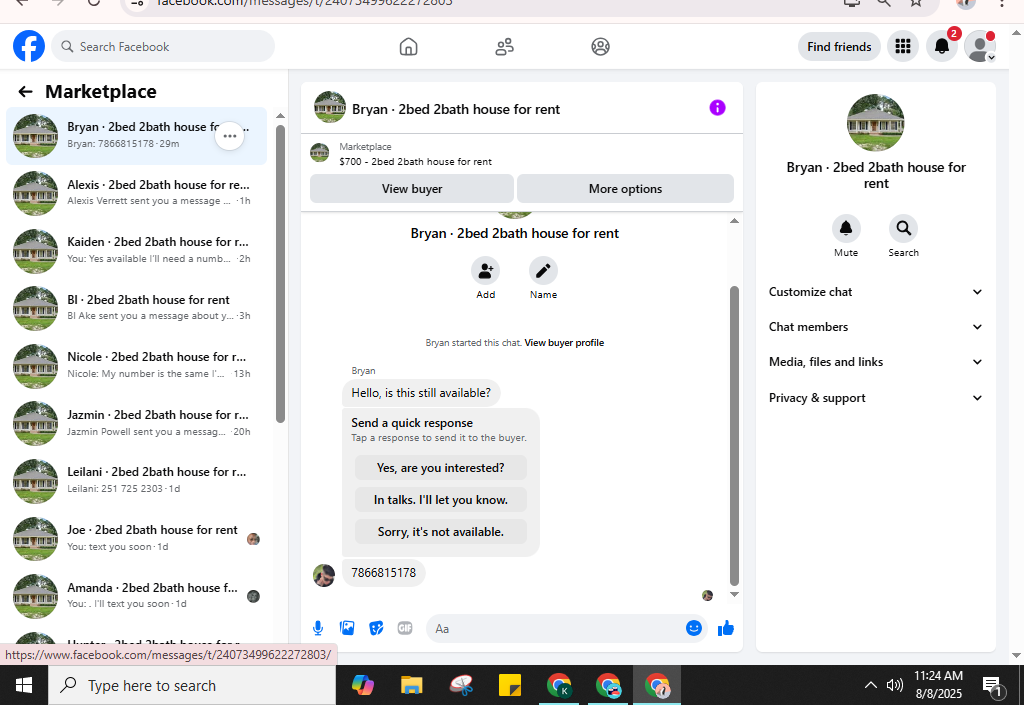Attach a file with the photo icon
The image size is (1024, 705).
tap(347, 628)
